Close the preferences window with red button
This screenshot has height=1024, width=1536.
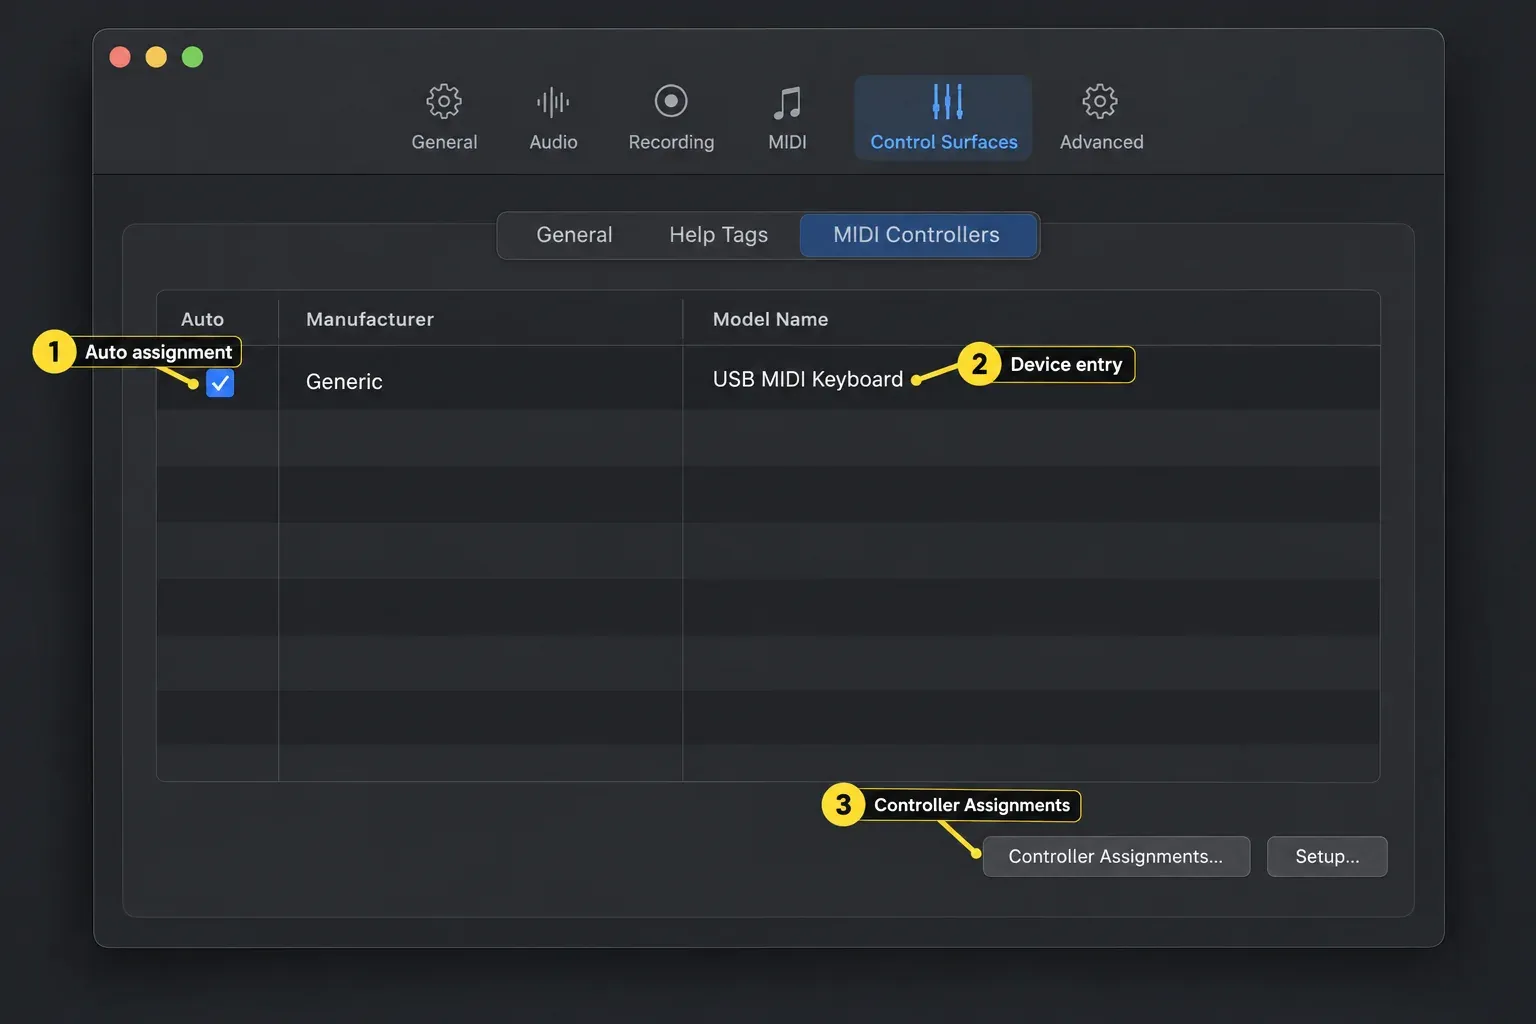(120, 57)
